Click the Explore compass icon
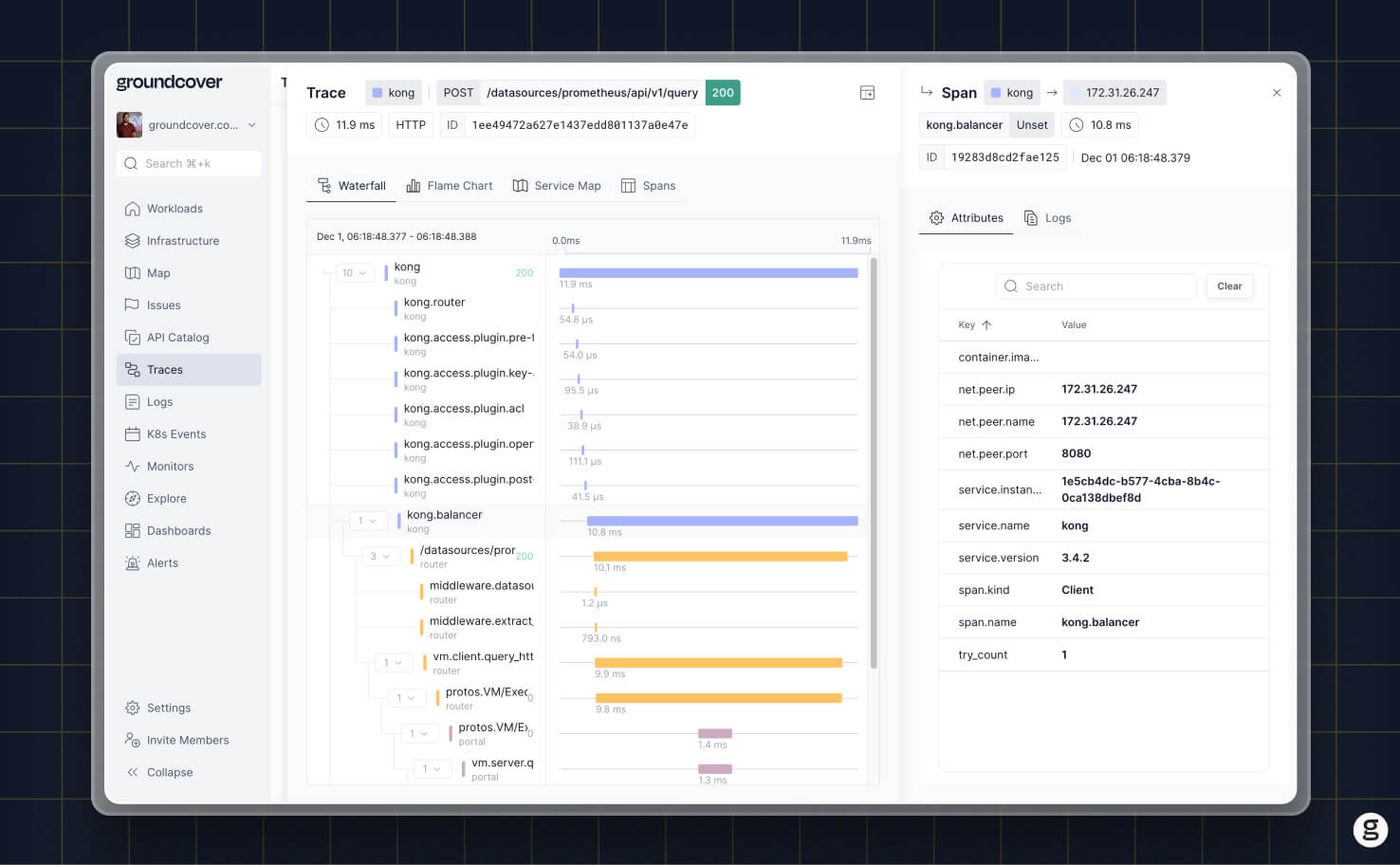The height and width of the screenshot is (865, 1400). (132, 498)
